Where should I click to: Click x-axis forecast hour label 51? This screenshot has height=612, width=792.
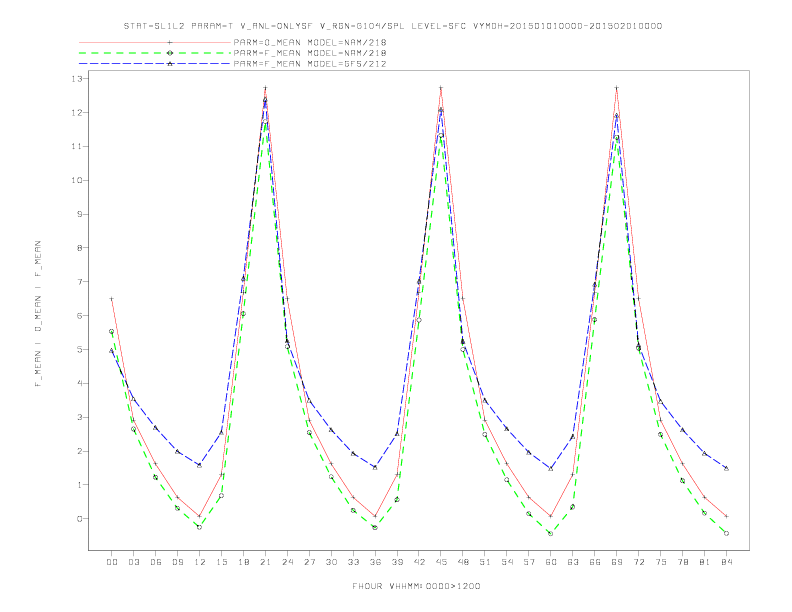click(x=485, y=562)
